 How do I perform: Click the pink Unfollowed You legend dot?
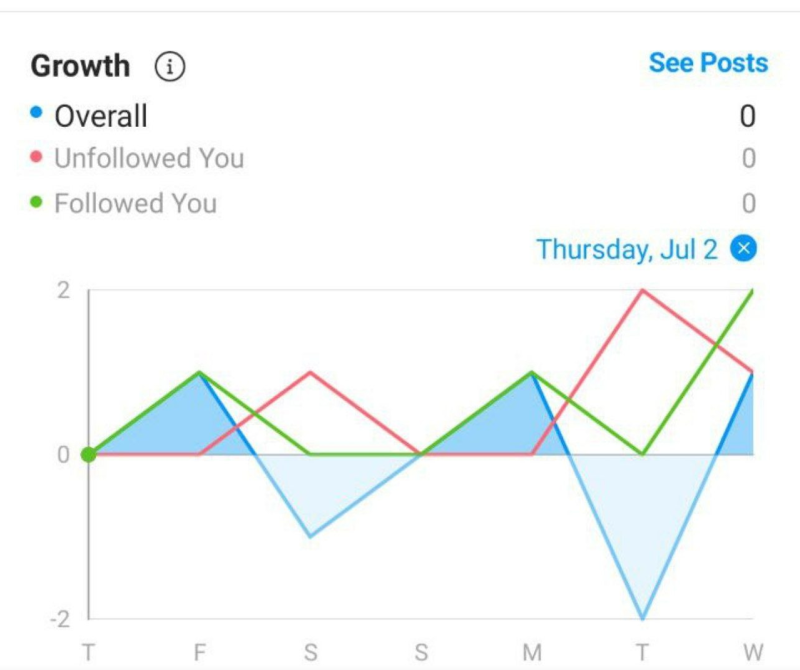pyautogui.click(x=36, y=157)
